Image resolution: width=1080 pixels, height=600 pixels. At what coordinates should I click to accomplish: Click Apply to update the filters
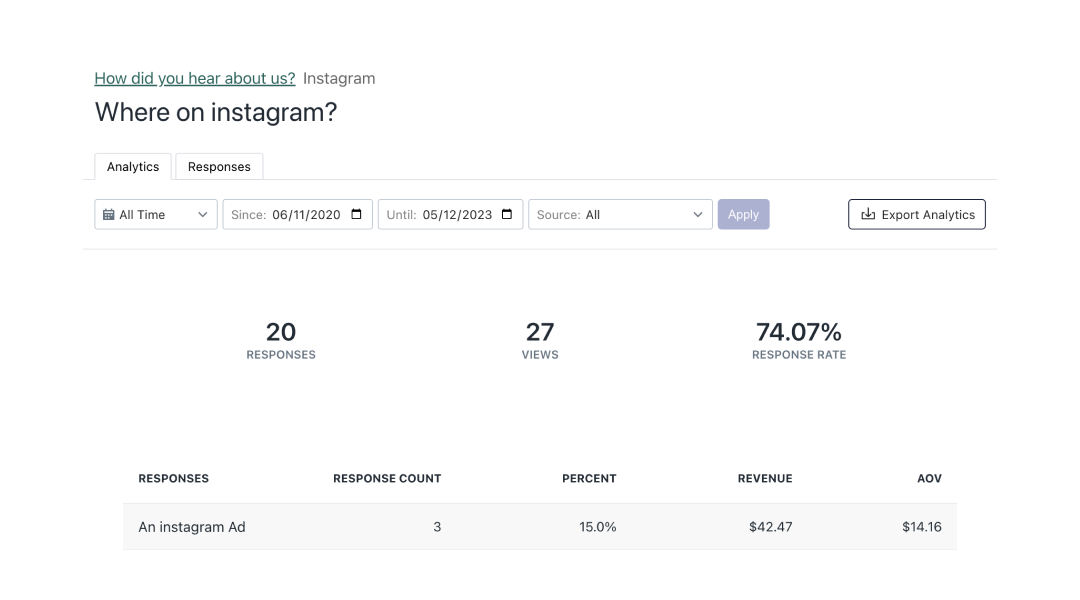pos(743,214)
